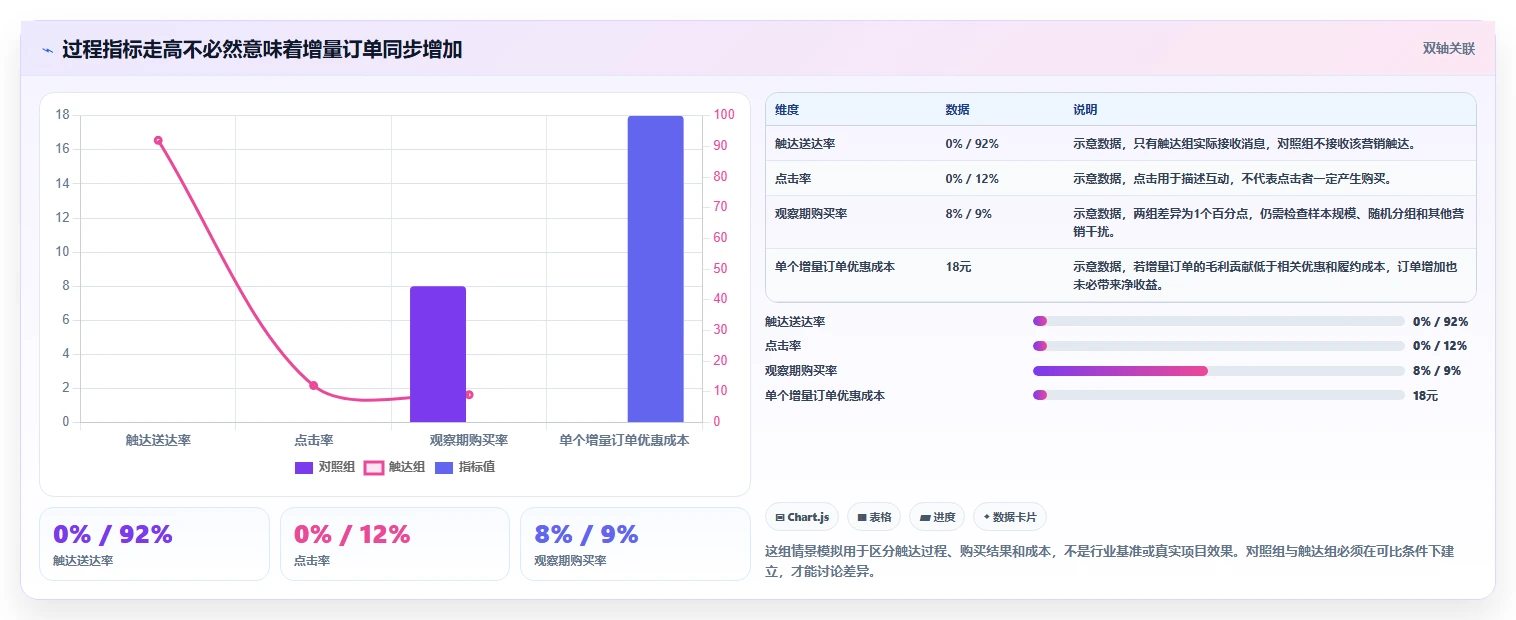Click the 数据 table column header
Screen dimensions: 1516x620
(x=957, y=110)
